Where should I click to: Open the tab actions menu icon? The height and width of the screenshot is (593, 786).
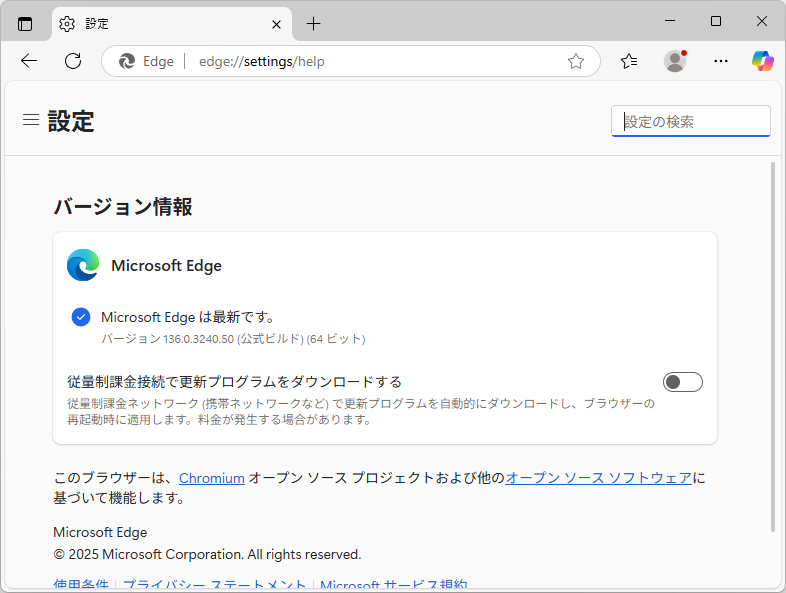coord(25,24)
